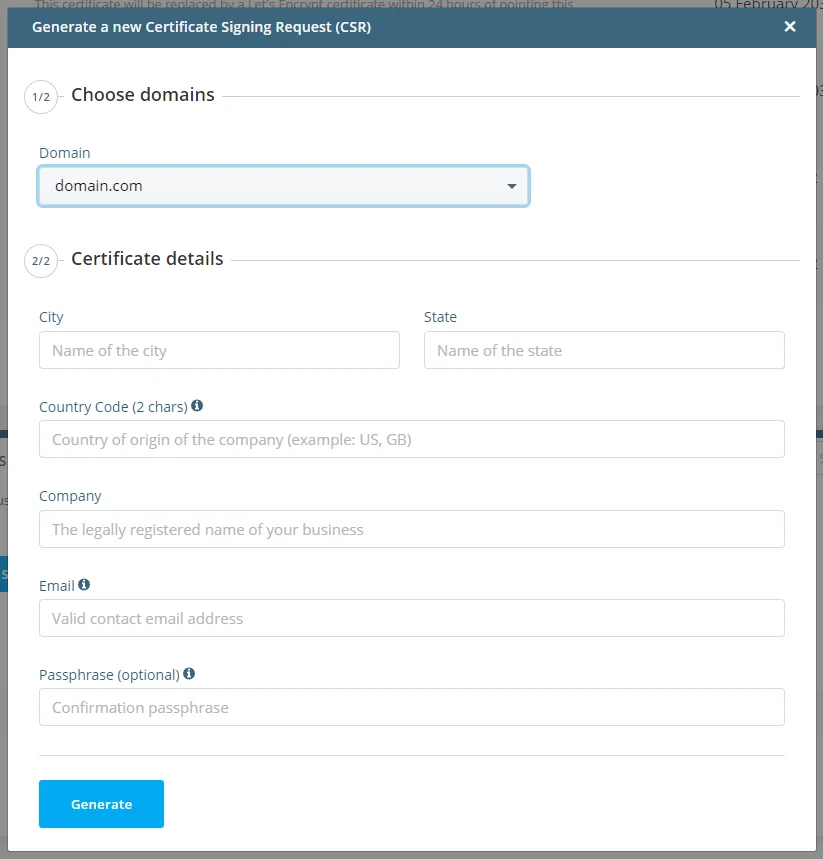823x859 pixels.
Task: Click the dialog title about generating a CSR
Action: point(201,27)
